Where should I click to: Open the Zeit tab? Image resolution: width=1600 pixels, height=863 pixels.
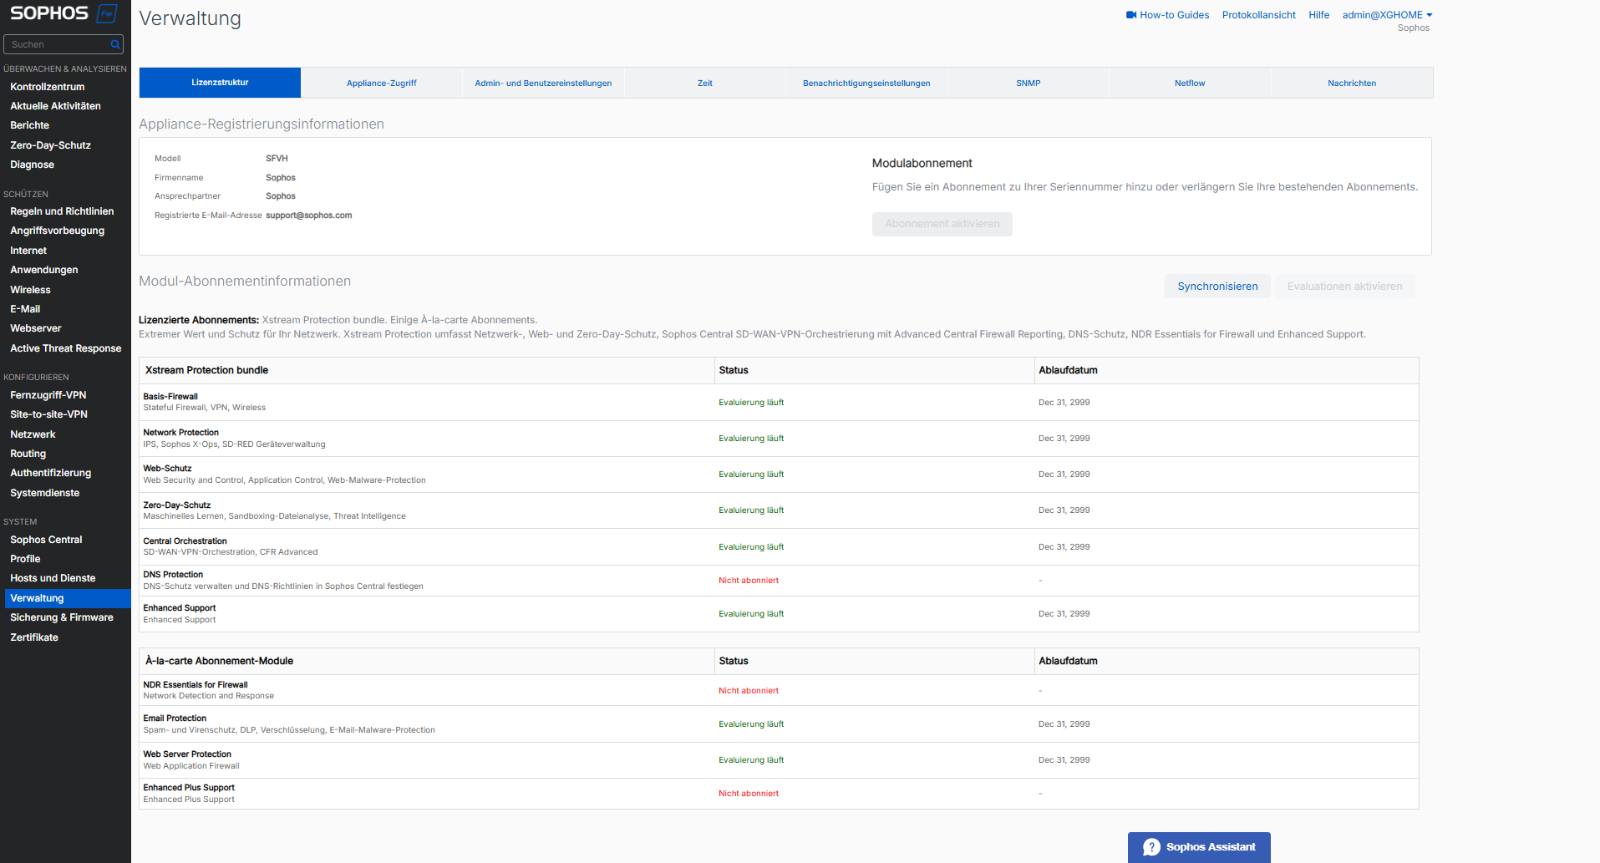click(x=705, y=83)
